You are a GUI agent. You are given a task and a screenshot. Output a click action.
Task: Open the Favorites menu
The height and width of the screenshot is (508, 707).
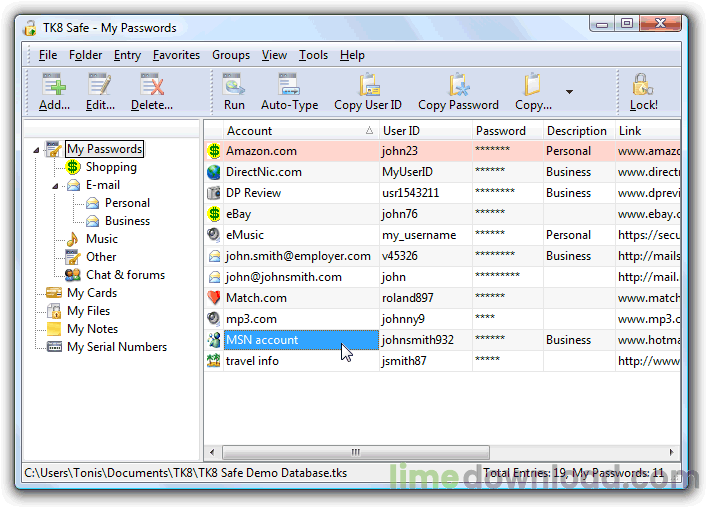[x=176, y=55]
